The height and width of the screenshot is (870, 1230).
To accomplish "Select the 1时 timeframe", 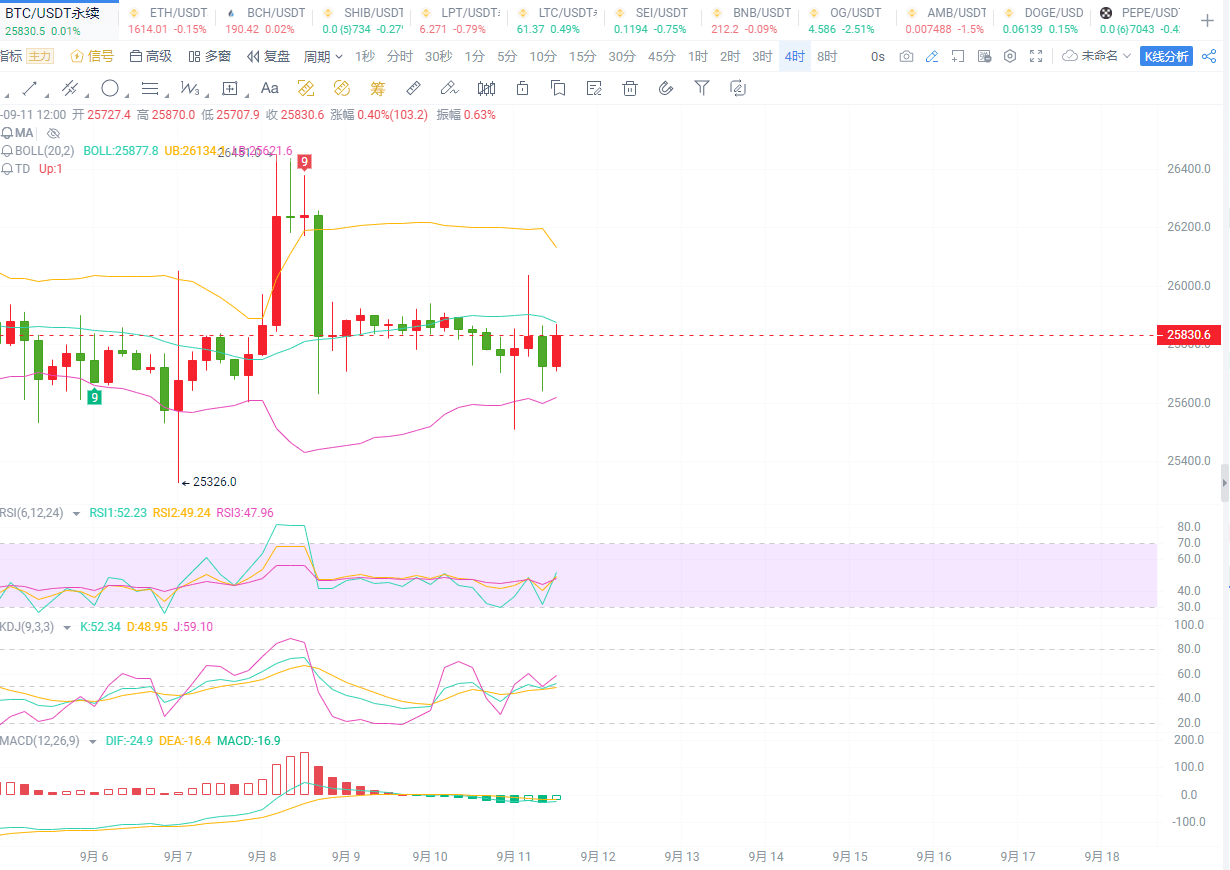I will click(698, 56).
